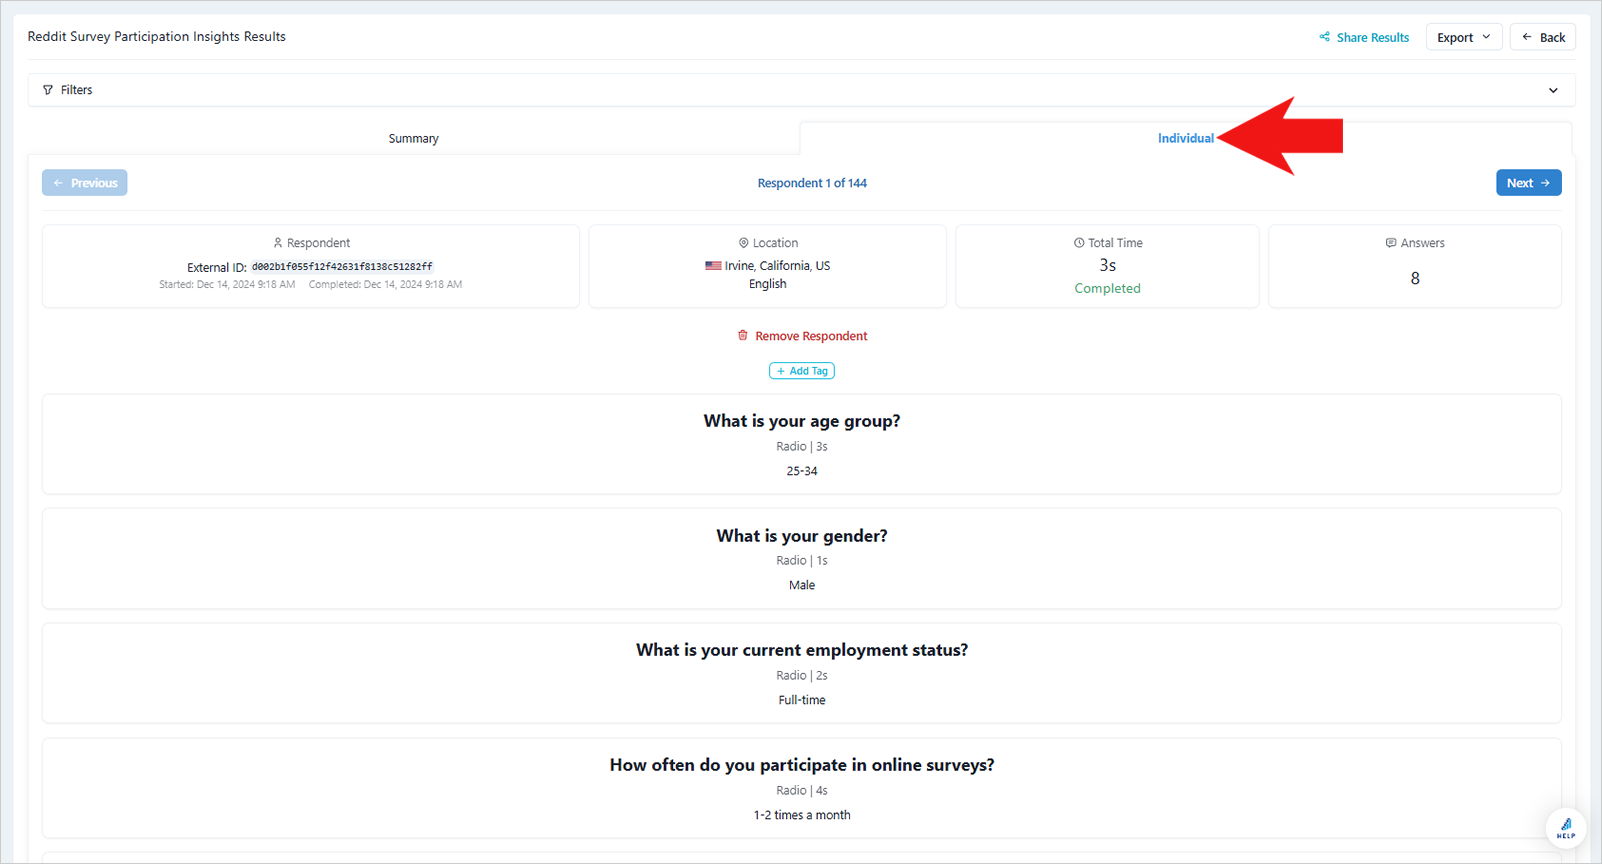Go to the Next respondent
The image size is (1602, 864).
[1528, 183]
